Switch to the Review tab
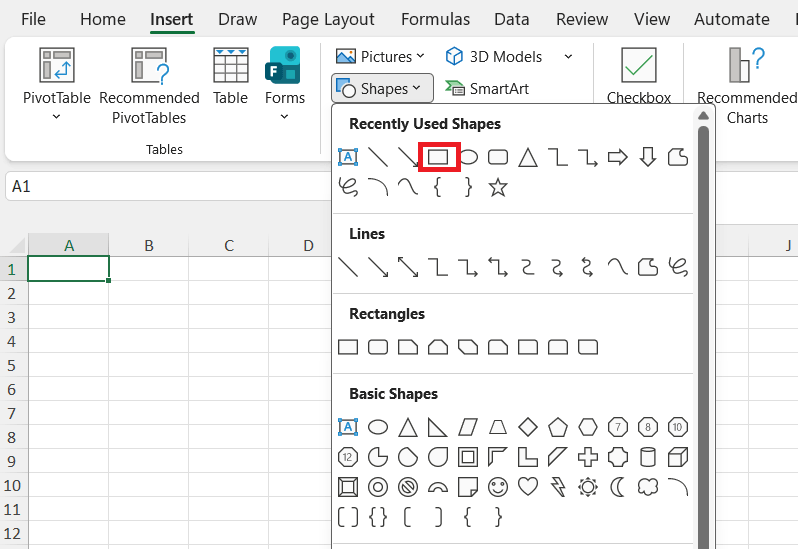The width and height of the screenshot is (798, 549). click(x=582, y=19)
